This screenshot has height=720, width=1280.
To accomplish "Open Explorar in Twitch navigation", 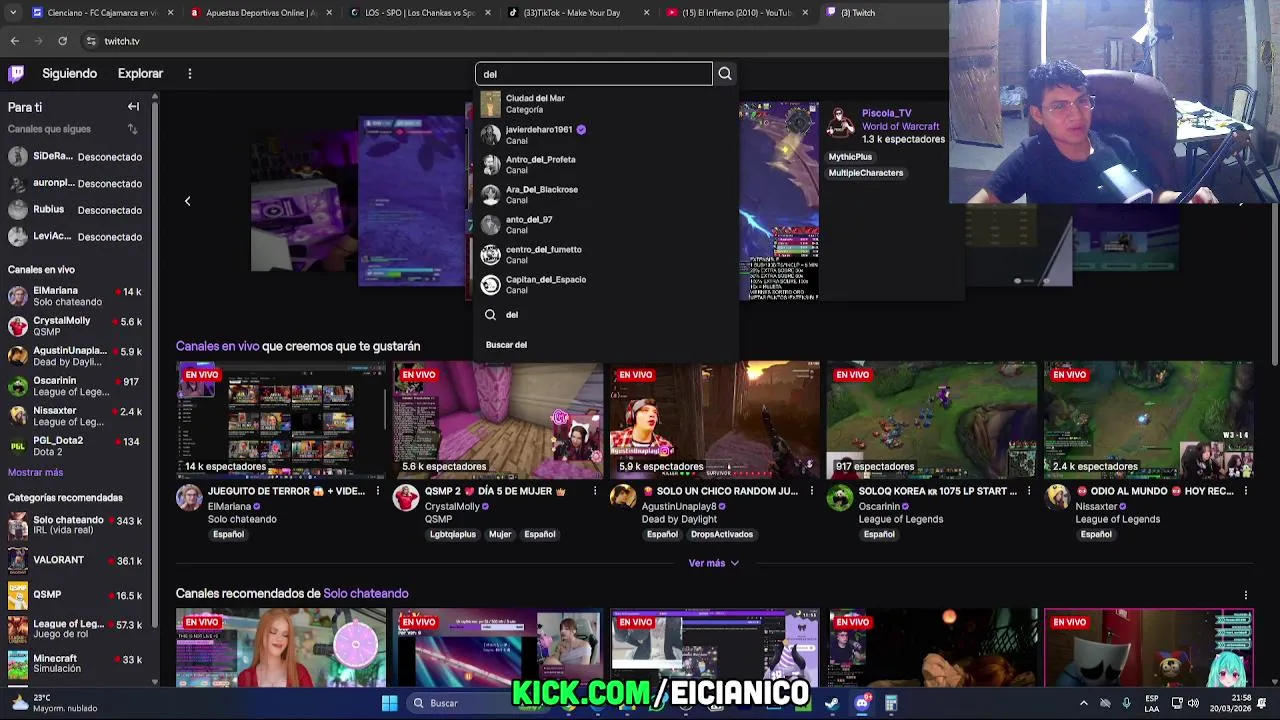I will click(140, 73).
